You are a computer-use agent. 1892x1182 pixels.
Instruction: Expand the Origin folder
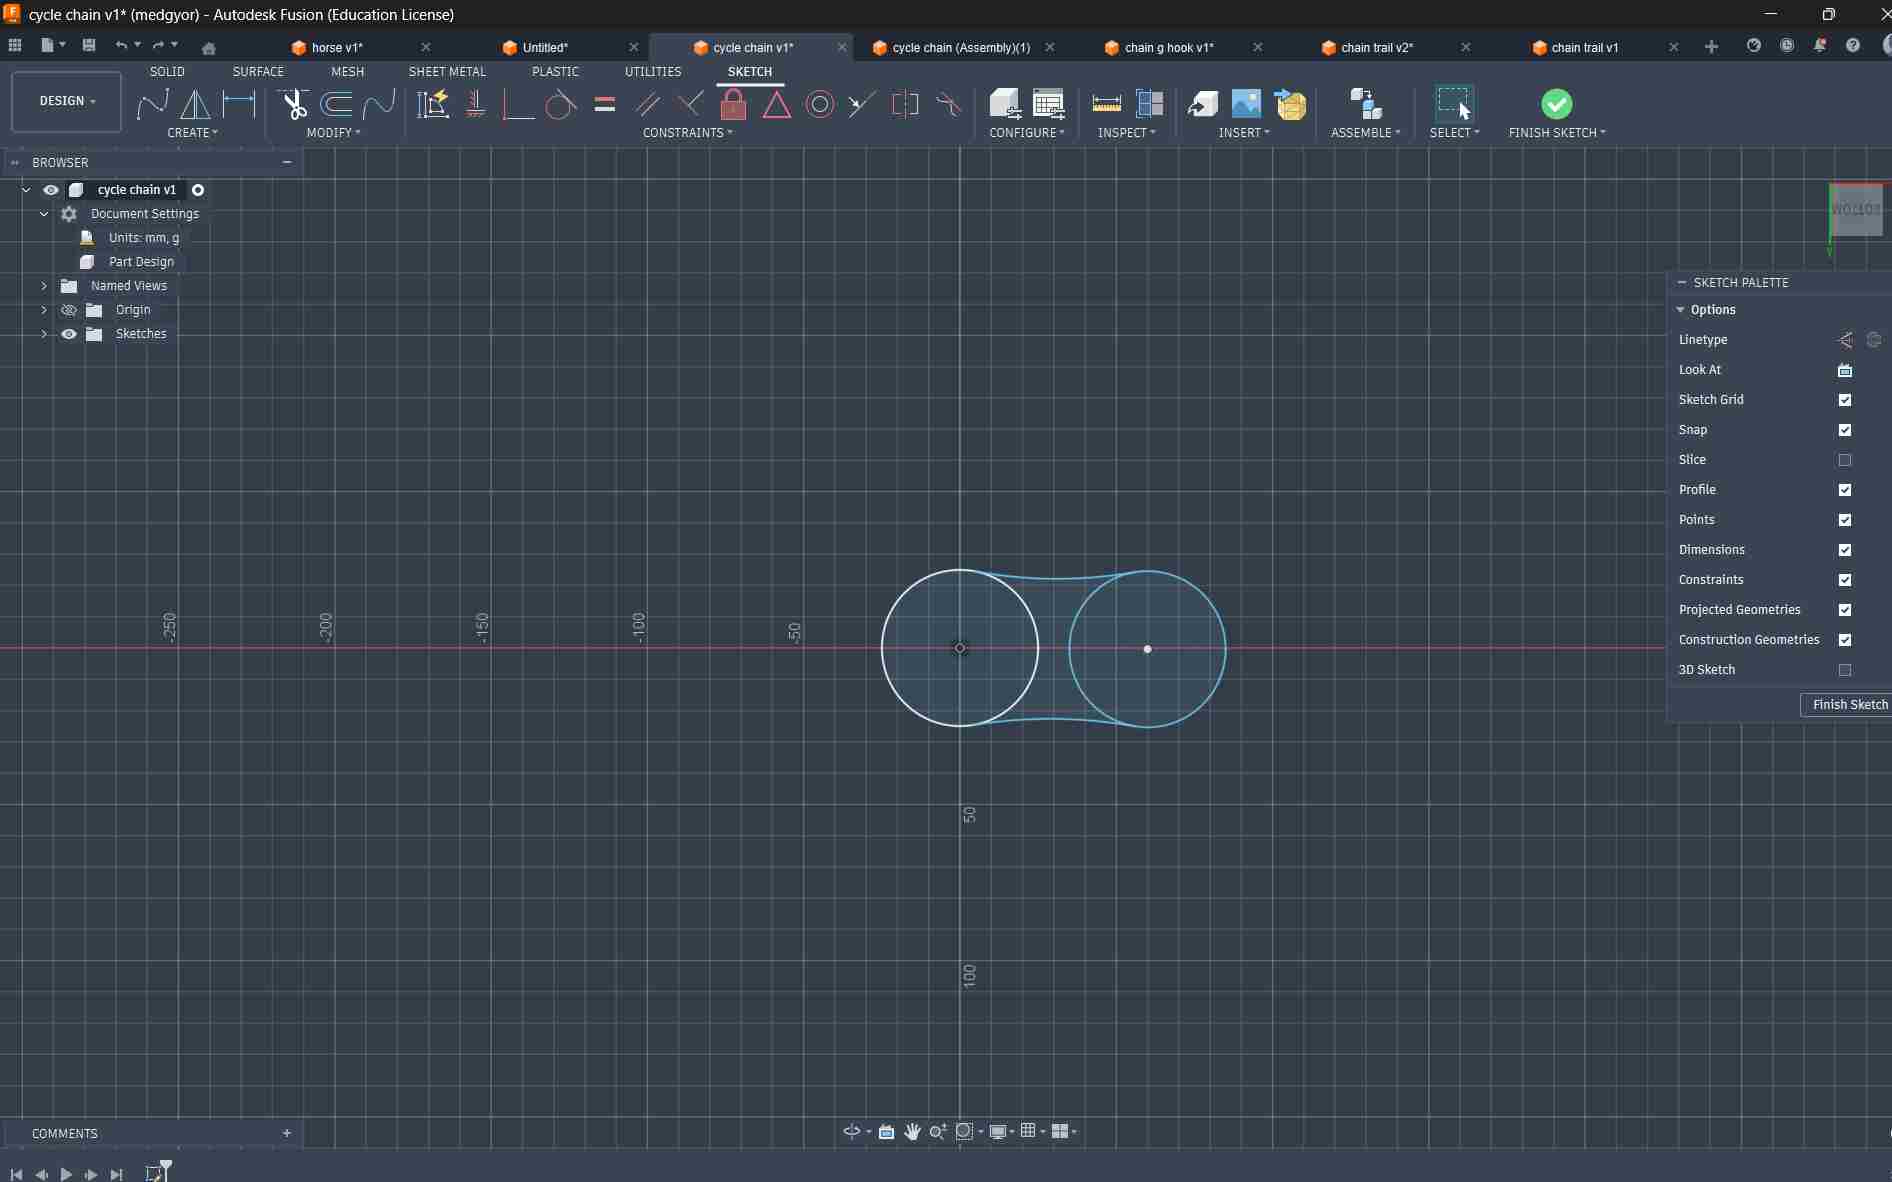click(44, 310)
